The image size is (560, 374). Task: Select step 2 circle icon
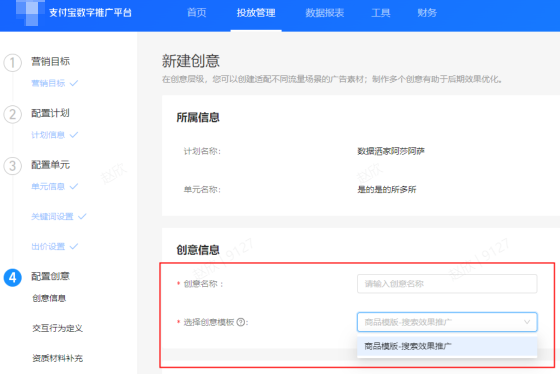point(12,114)
